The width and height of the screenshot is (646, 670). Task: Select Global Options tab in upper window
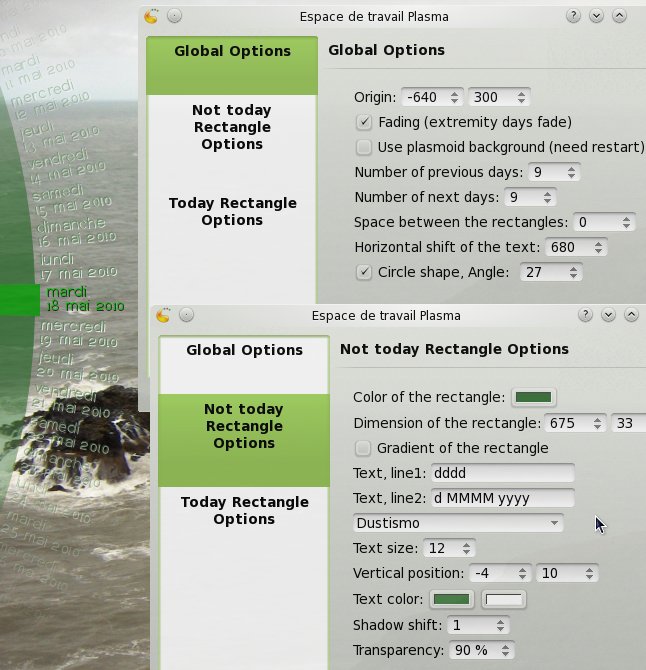[x=232, y=65]
